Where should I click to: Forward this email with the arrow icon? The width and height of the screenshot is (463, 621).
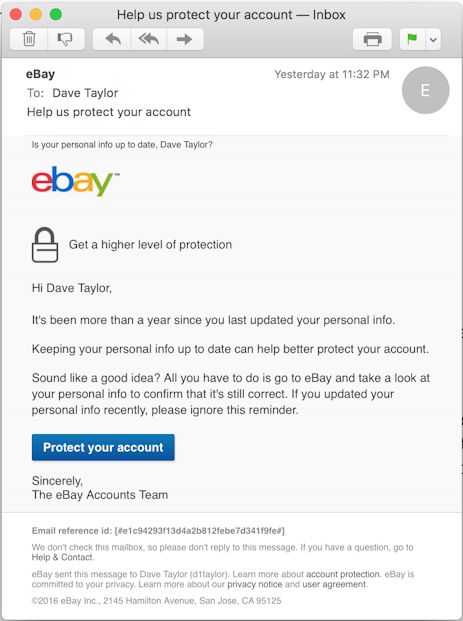pos(185,39)
